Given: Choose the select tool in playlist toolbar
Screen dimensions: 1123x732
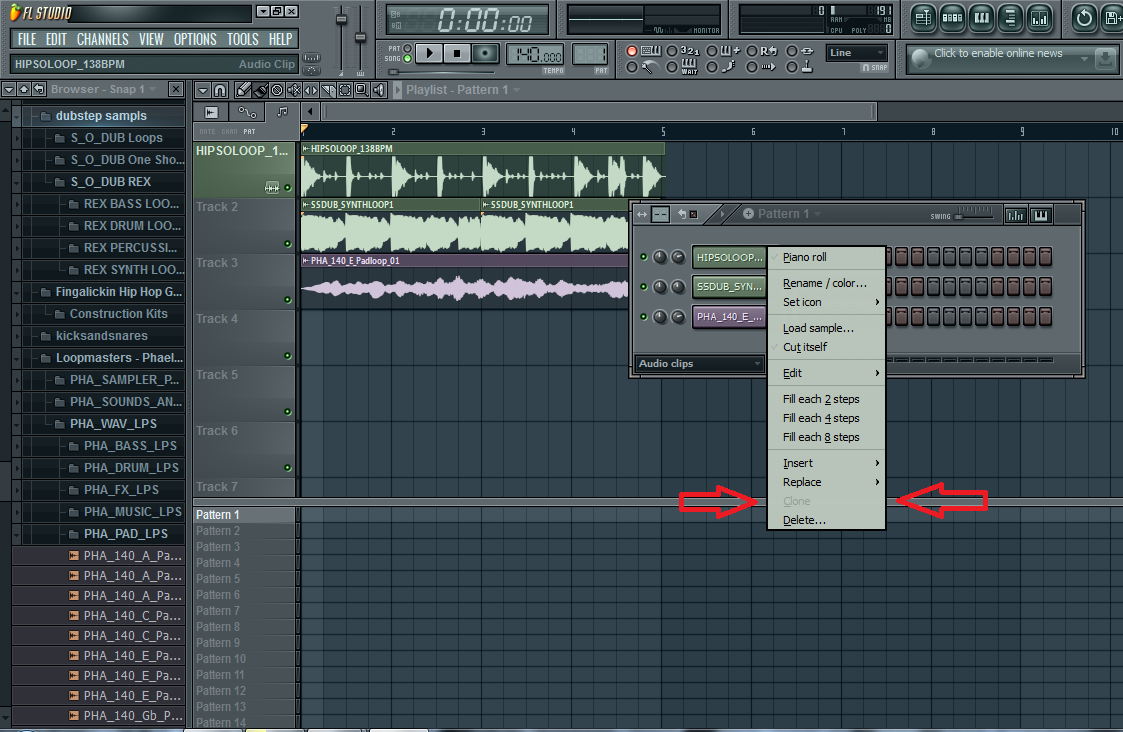Looking at the screenshot, I should pyautogui.click(x=344, y=90).
